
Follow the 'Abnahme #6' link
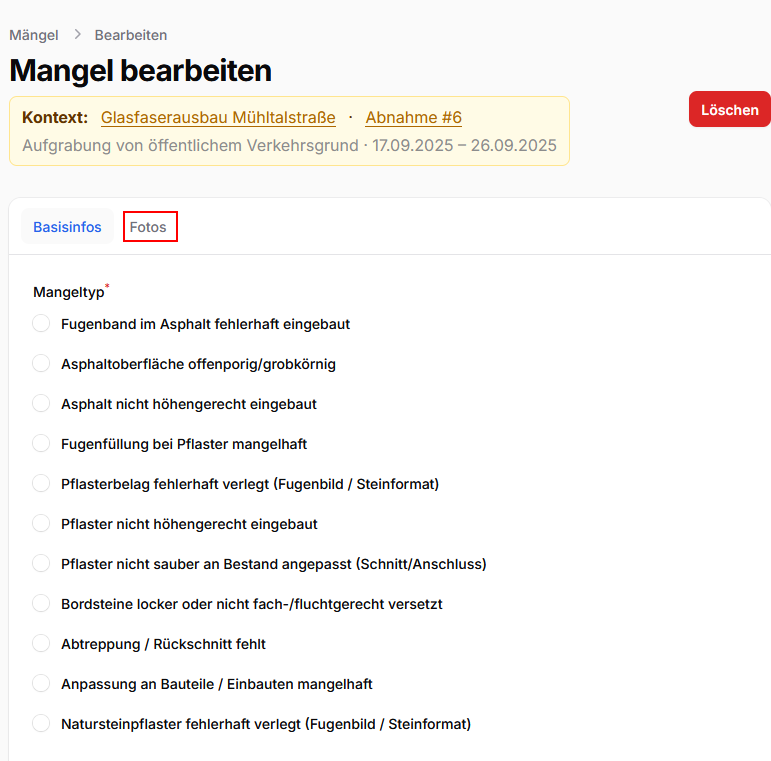point(413,118)
